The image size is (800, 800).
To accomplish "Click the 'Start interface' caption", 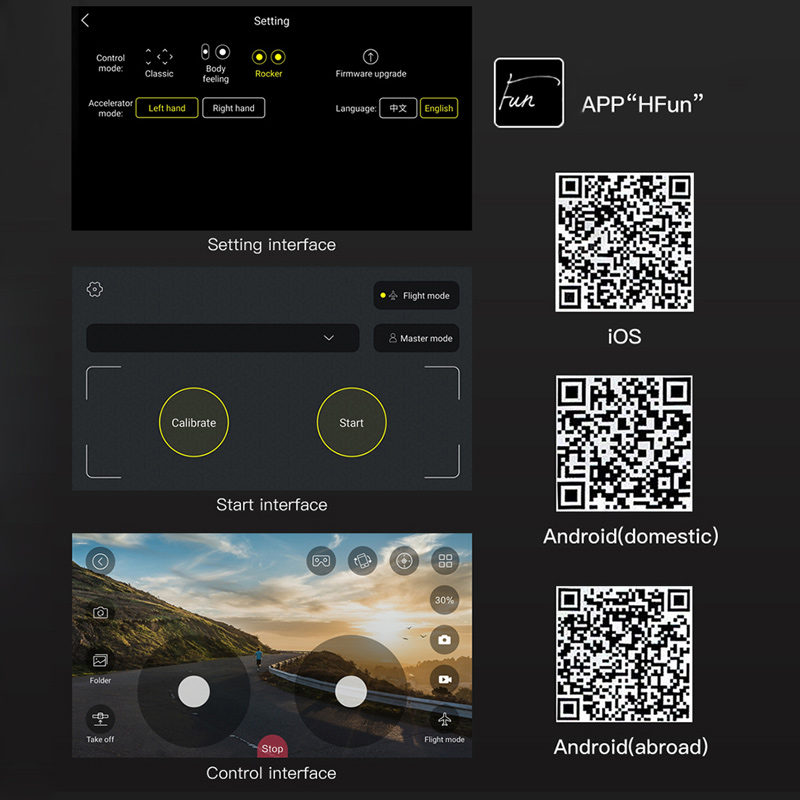I will [271, 505].
